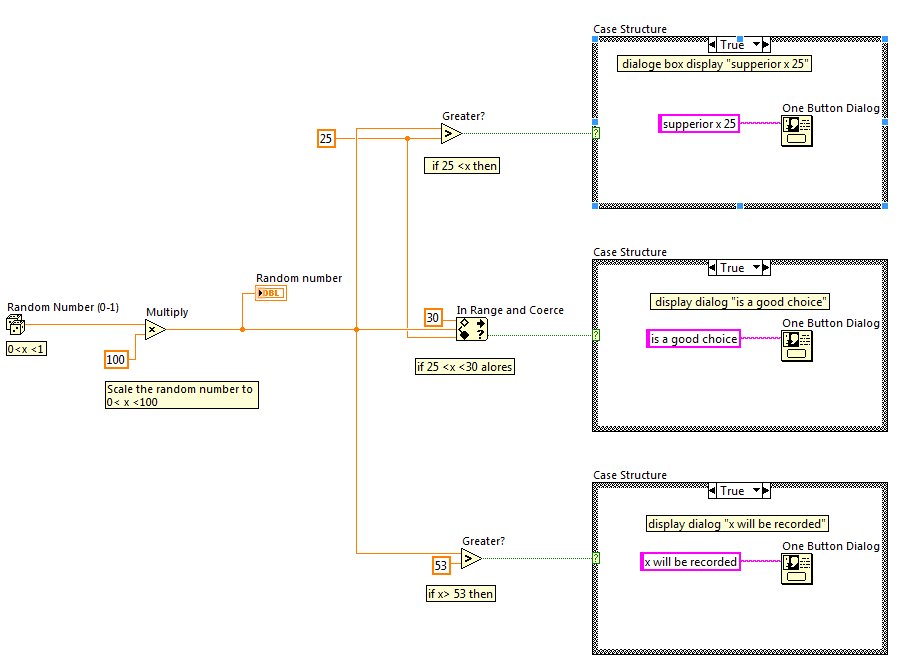Viewport: 899px width, 663px height.
Task: Click 'True' selector label of 'is a good choice' structure
Action: 732,268
